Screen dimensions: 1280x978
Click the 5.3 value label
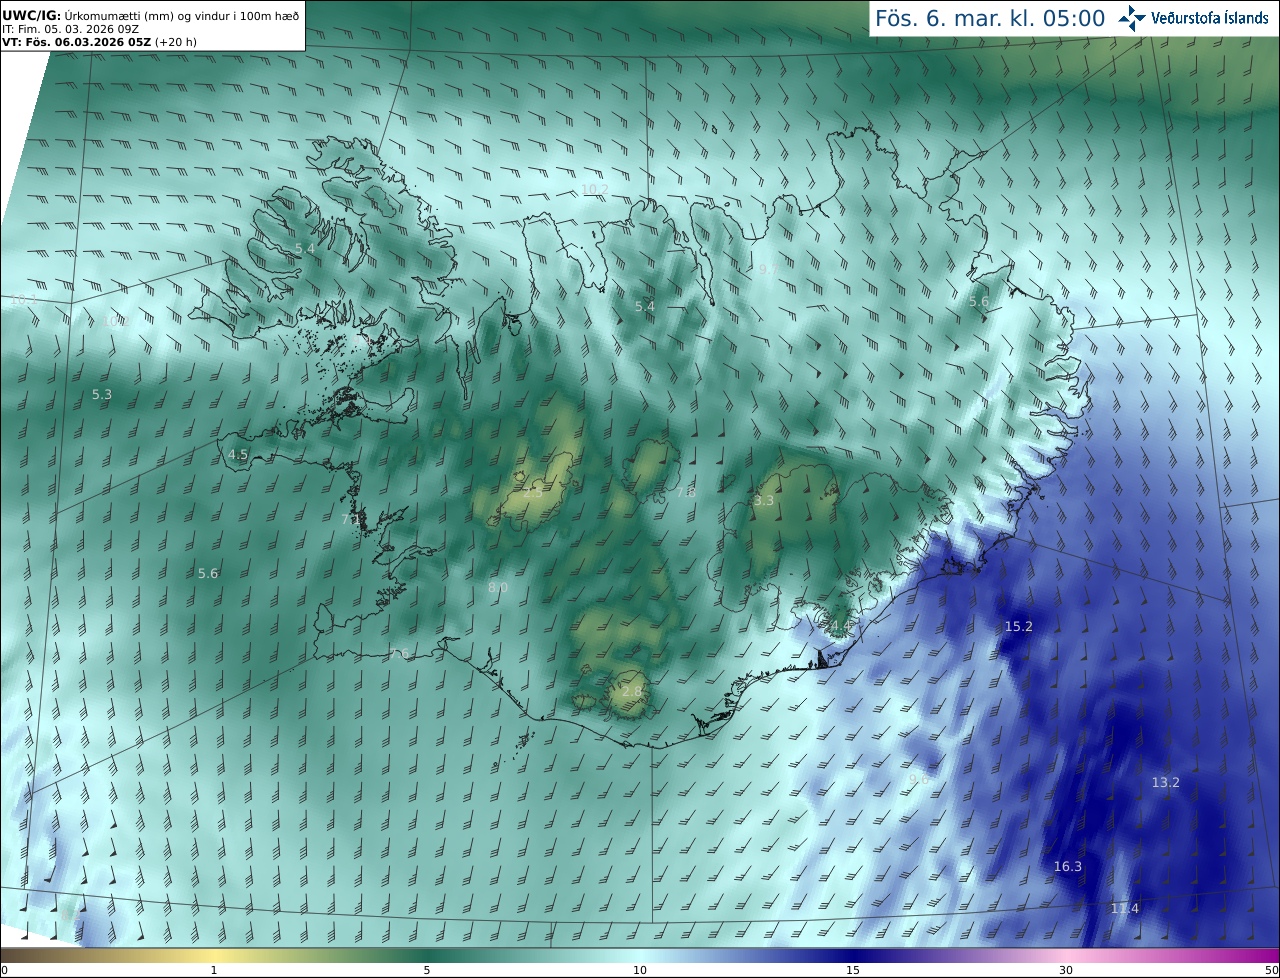(102, 394)
